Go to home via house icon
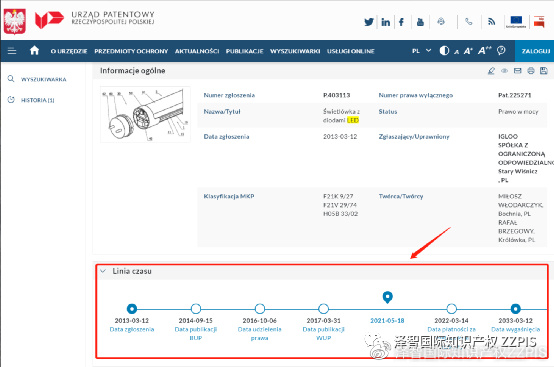Image resolution: width=554 pixels, height=367 pixels. [34, 51]
